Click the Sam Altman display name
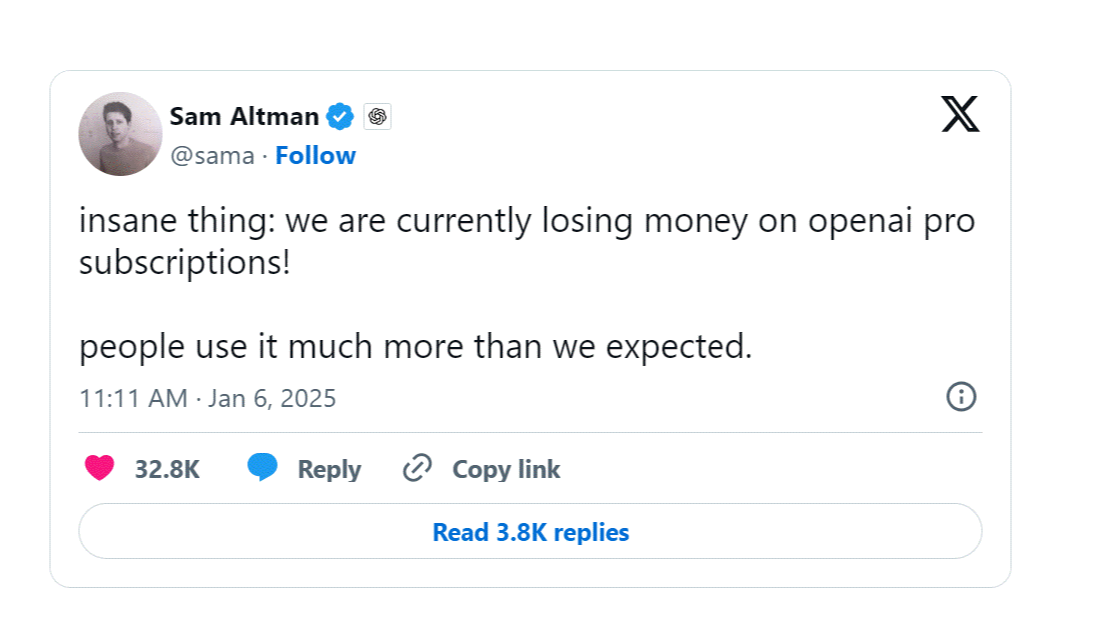The width and height of the screenshot is (1111, 626). pos(244,117)
